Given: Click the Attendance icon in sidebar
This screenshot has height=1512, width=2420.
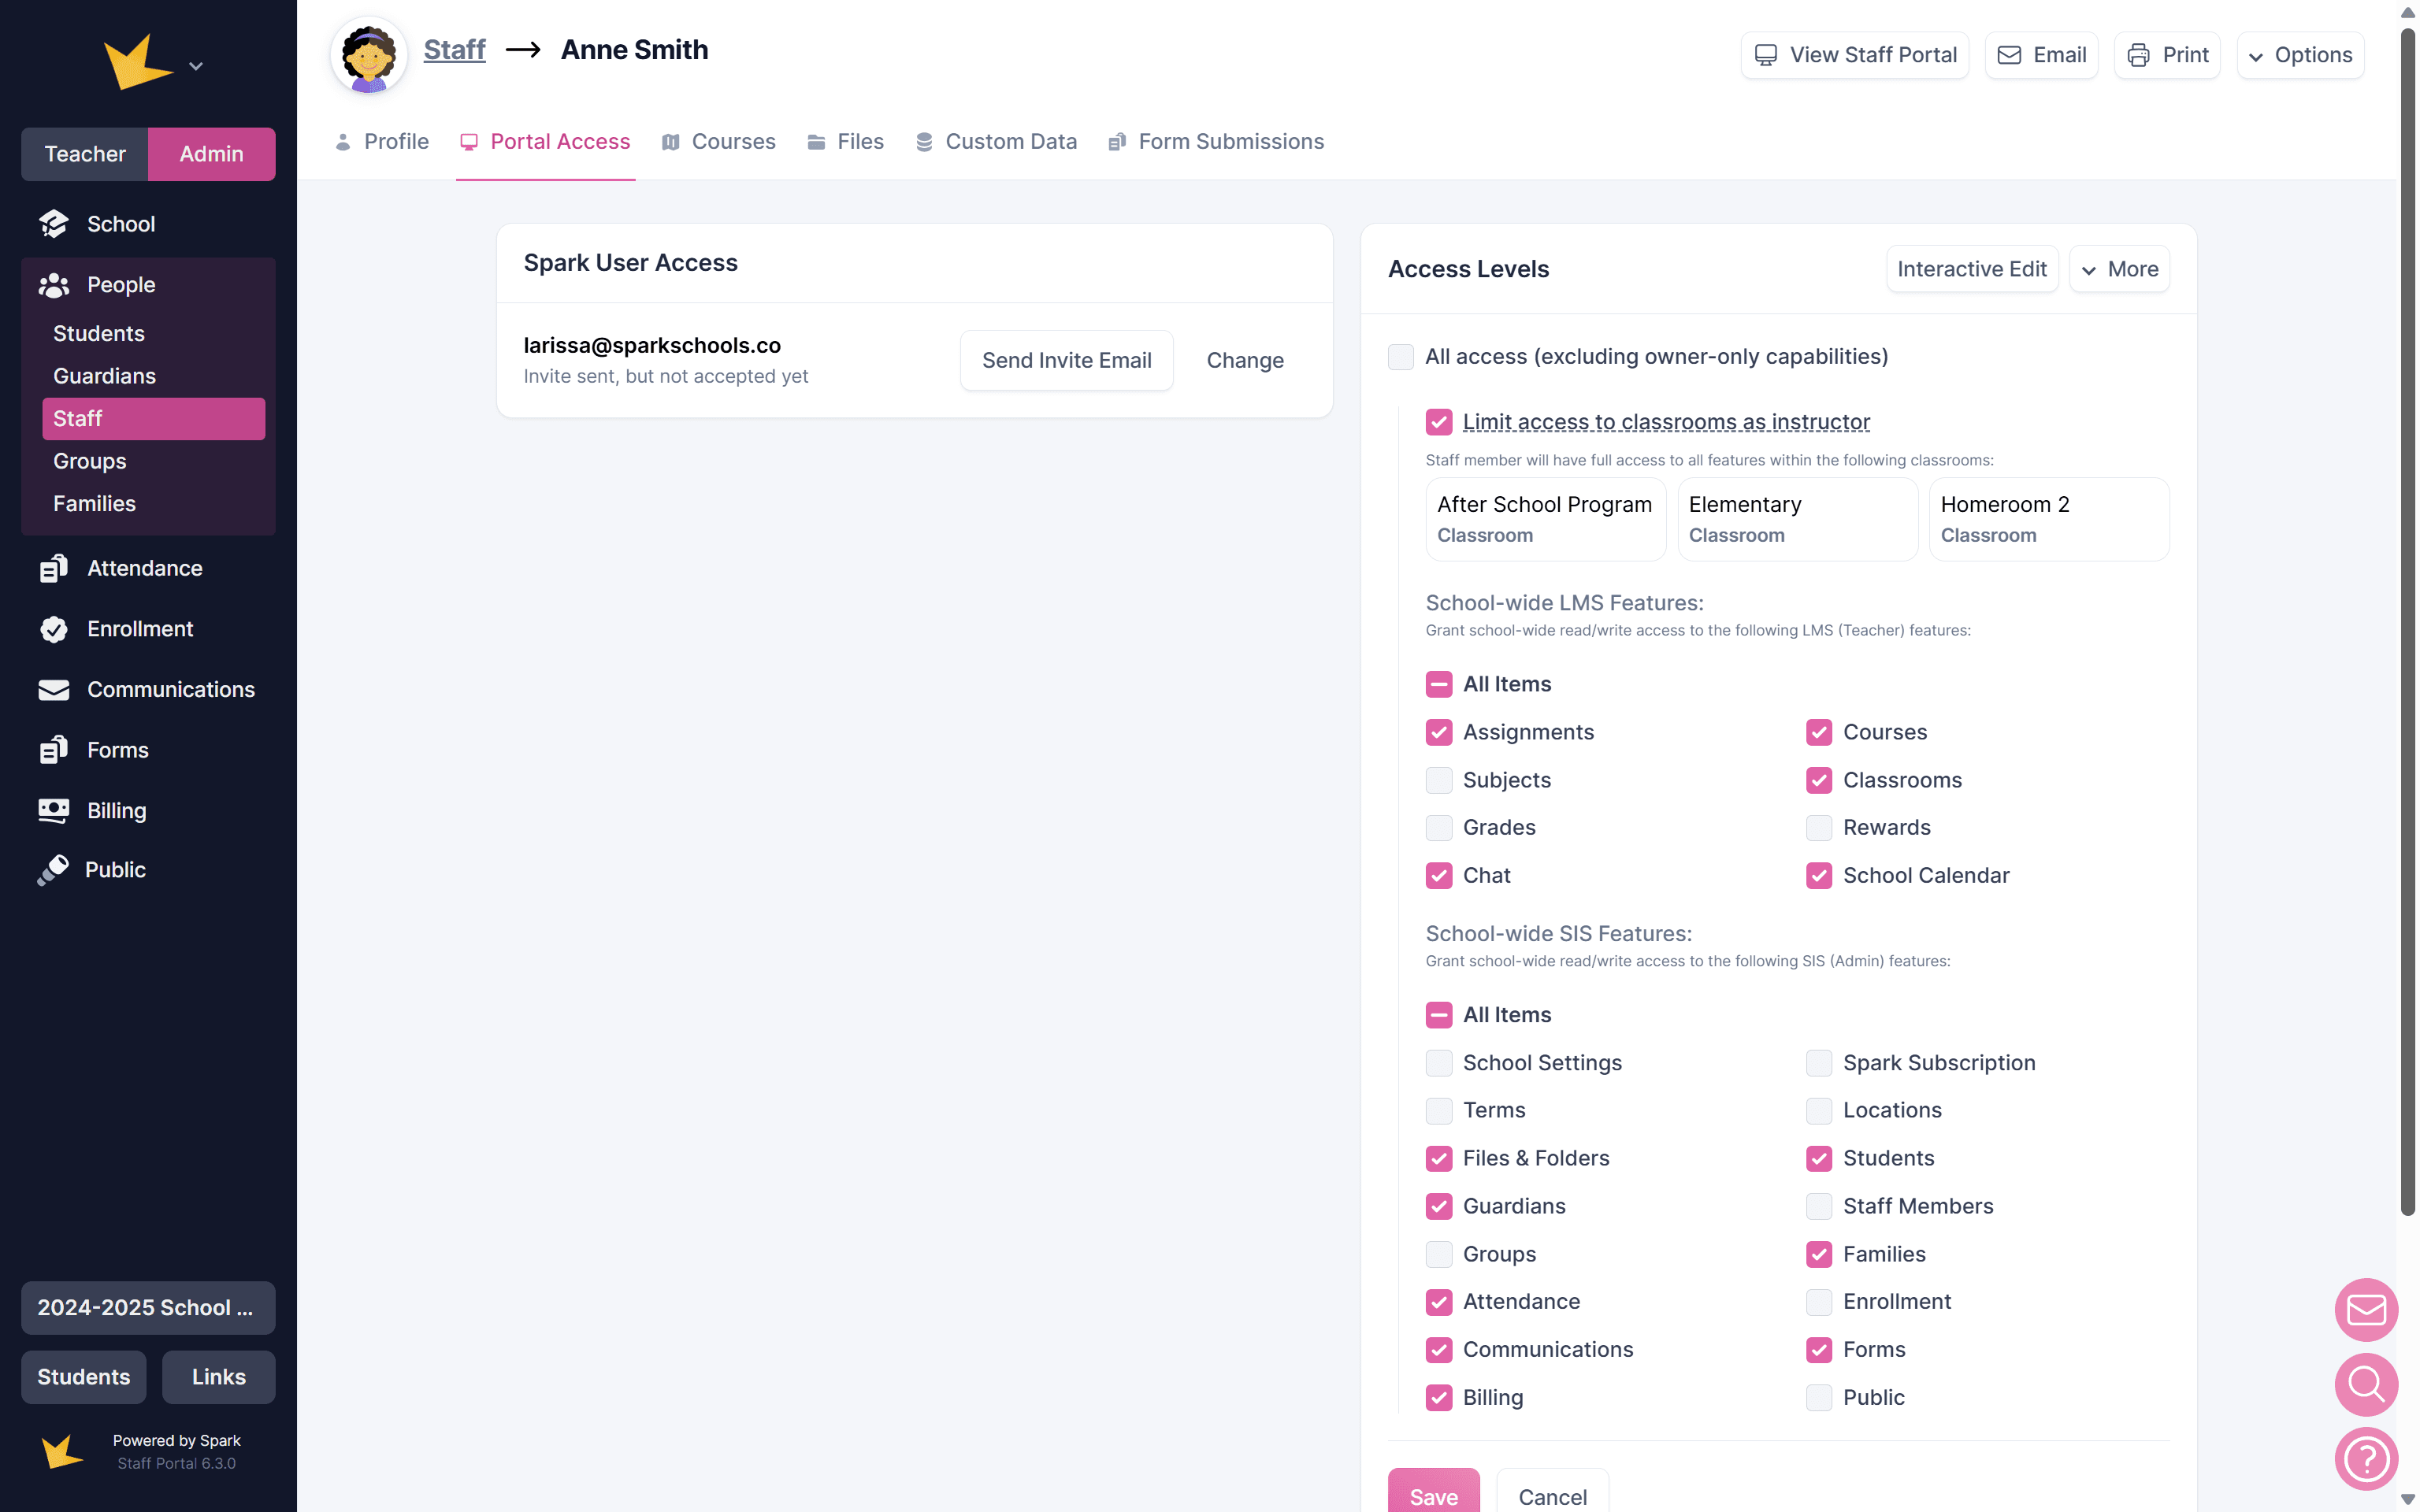Looking at the screenshot, I should [53, 568].
